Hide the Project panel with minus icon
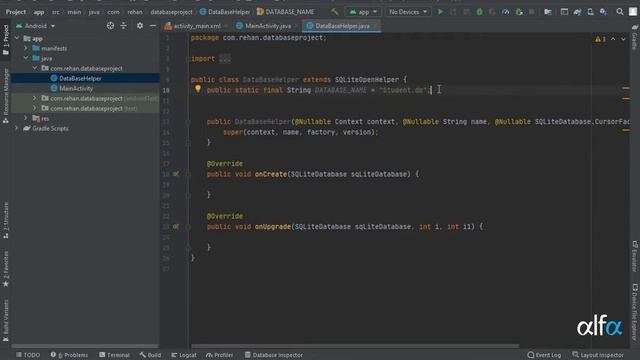Image resolution: width=640 pixels, height=360 pixels. point(153,26)
